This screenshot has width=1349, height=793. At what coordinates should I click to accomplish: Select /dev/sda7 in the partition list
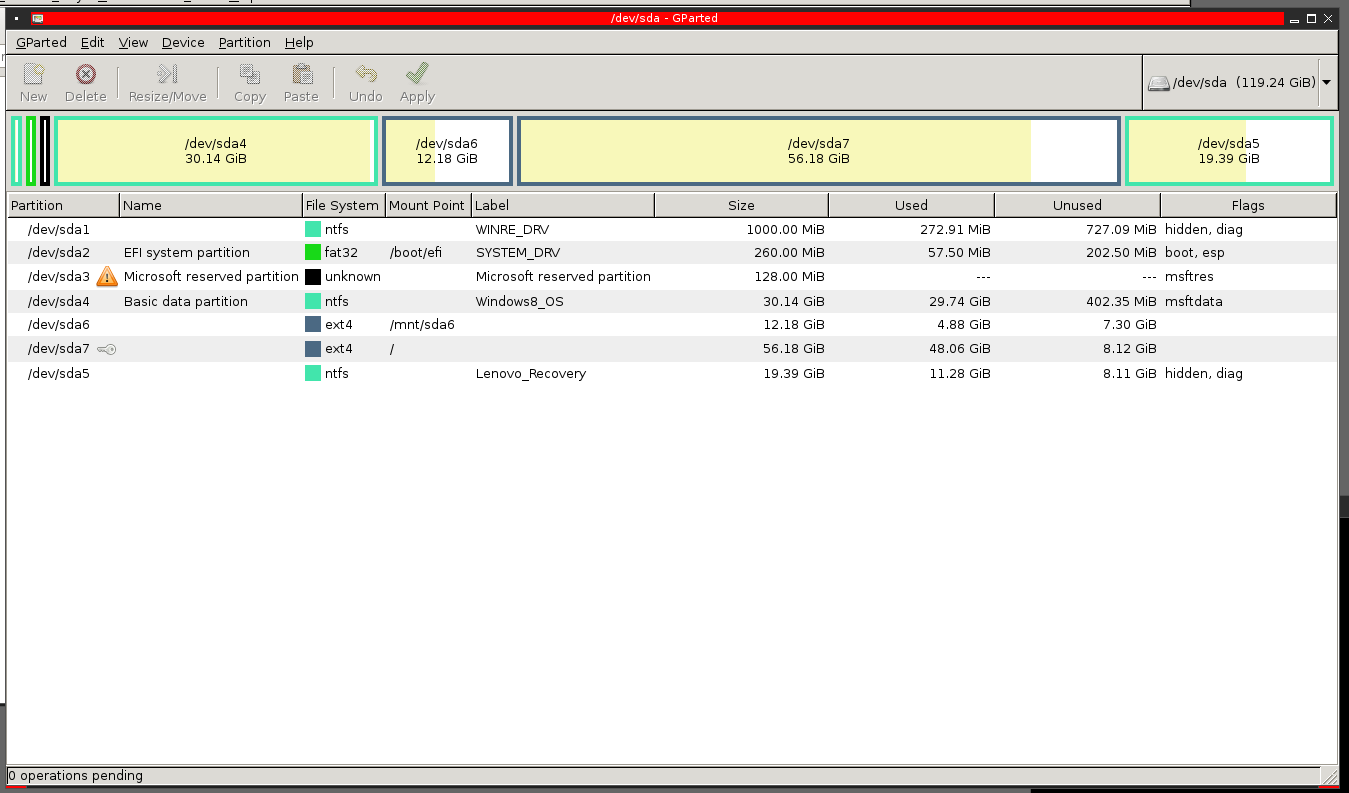672,349
